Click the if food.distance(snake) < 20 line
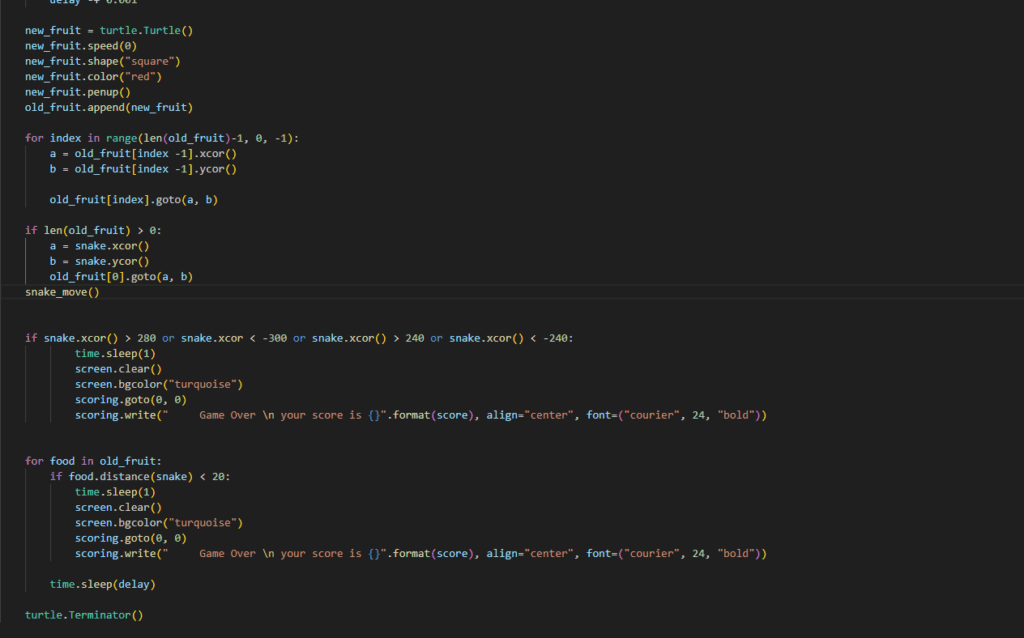This screenshot has height=638, width=1024. pyautogui.click(x=140, y=476)
